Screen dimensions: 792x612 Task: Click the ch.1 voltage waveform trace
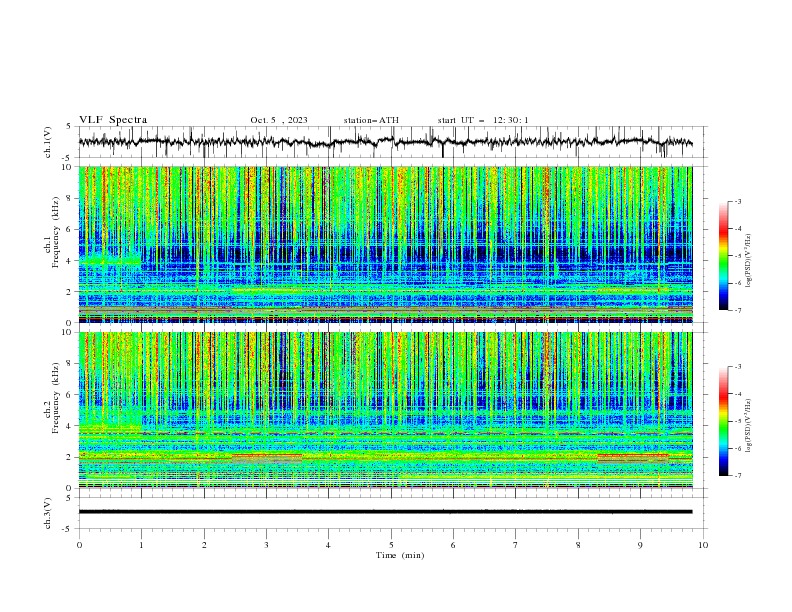pos(385,142)
